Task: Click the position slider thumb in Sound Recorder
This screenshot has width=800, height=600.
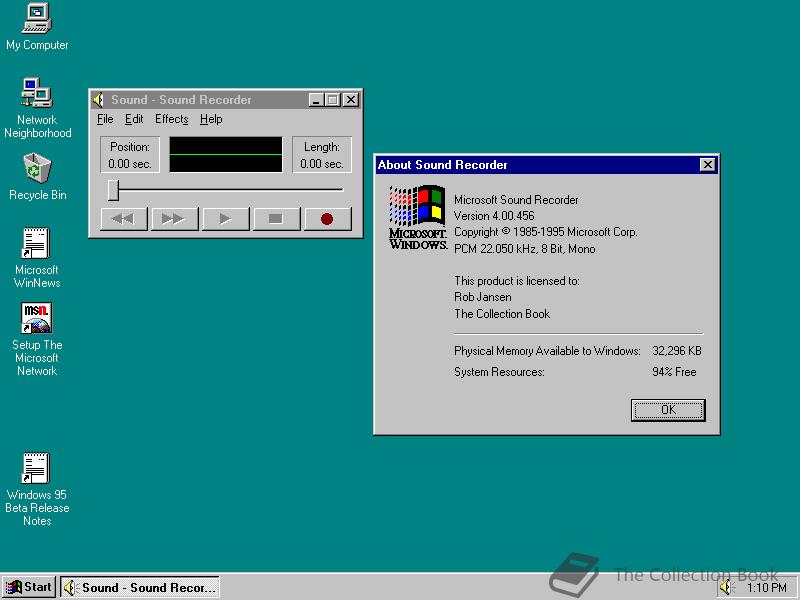Action: click(114, 190)
